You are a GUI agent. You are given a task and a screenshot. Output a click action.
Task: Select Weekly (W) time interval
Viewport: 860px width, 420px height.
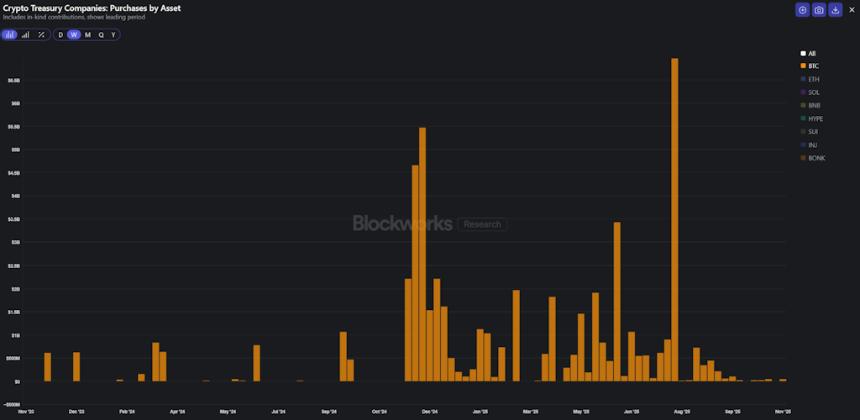74,35
